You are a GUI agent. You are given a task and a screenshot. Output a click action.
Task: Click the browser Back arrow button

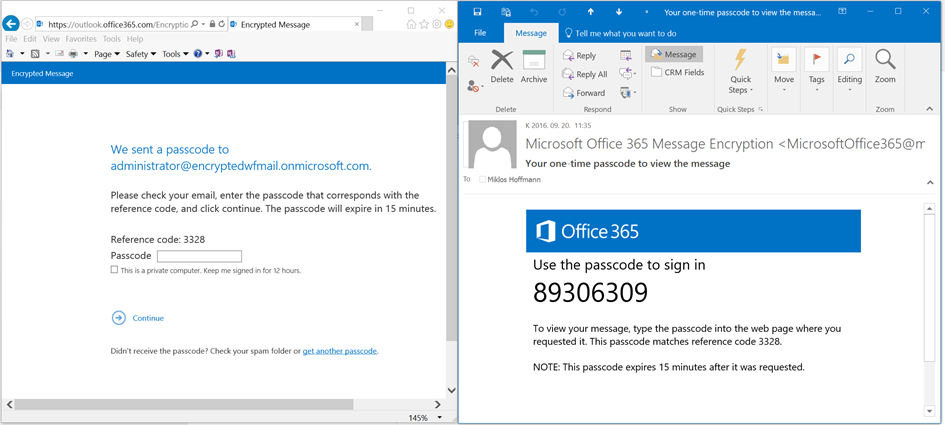12,23
